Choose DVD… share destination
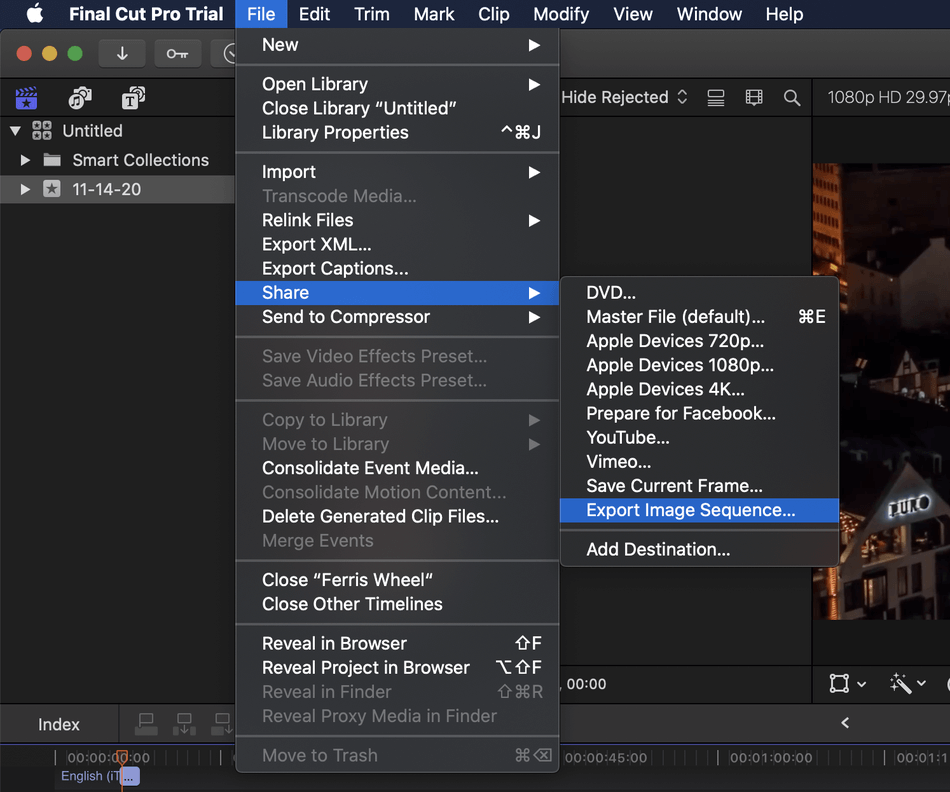 coord(700,293)
